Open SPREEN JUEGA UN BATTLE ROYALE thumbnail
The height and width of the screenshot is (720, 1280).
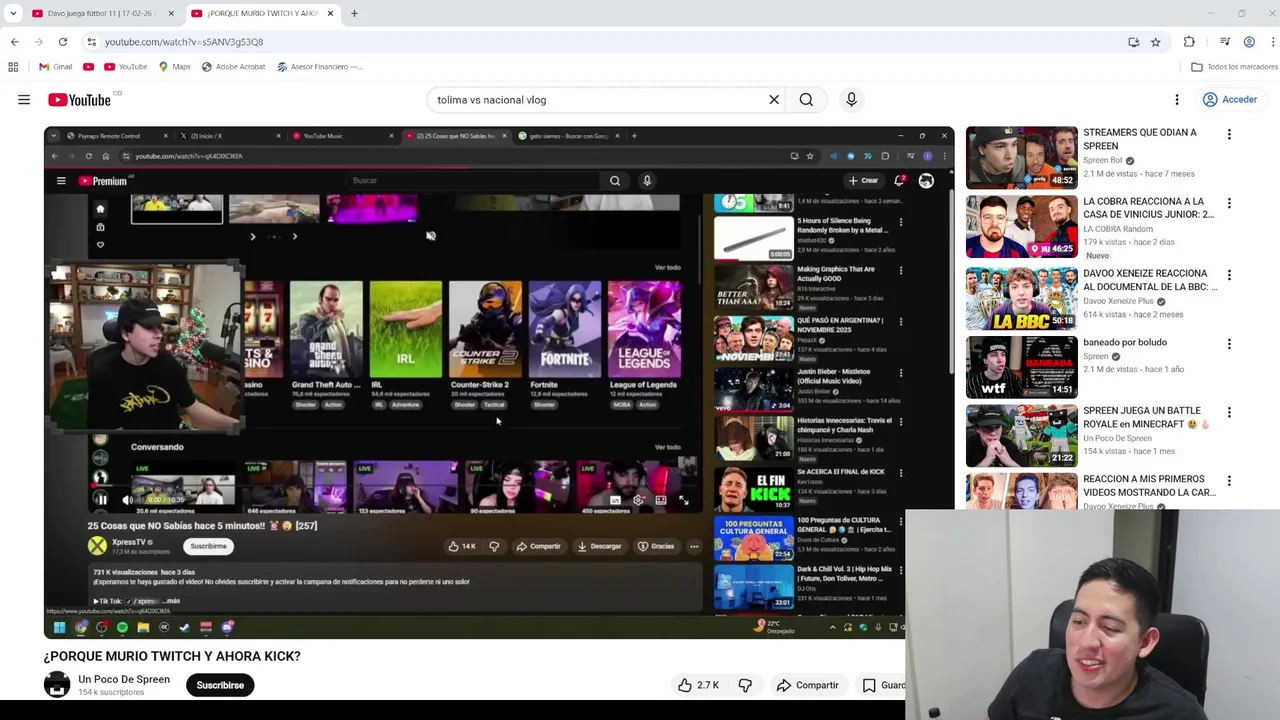(1021, 435)
